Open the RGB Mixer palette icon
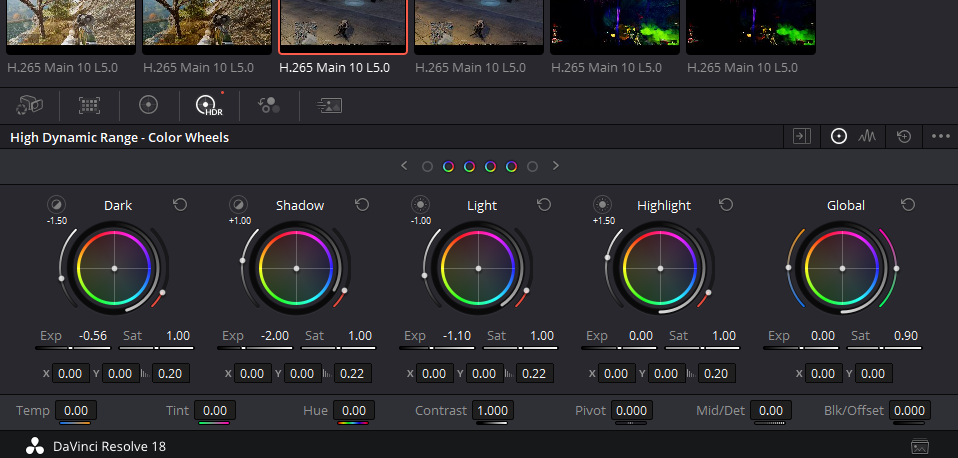 [x=269, y=106]
